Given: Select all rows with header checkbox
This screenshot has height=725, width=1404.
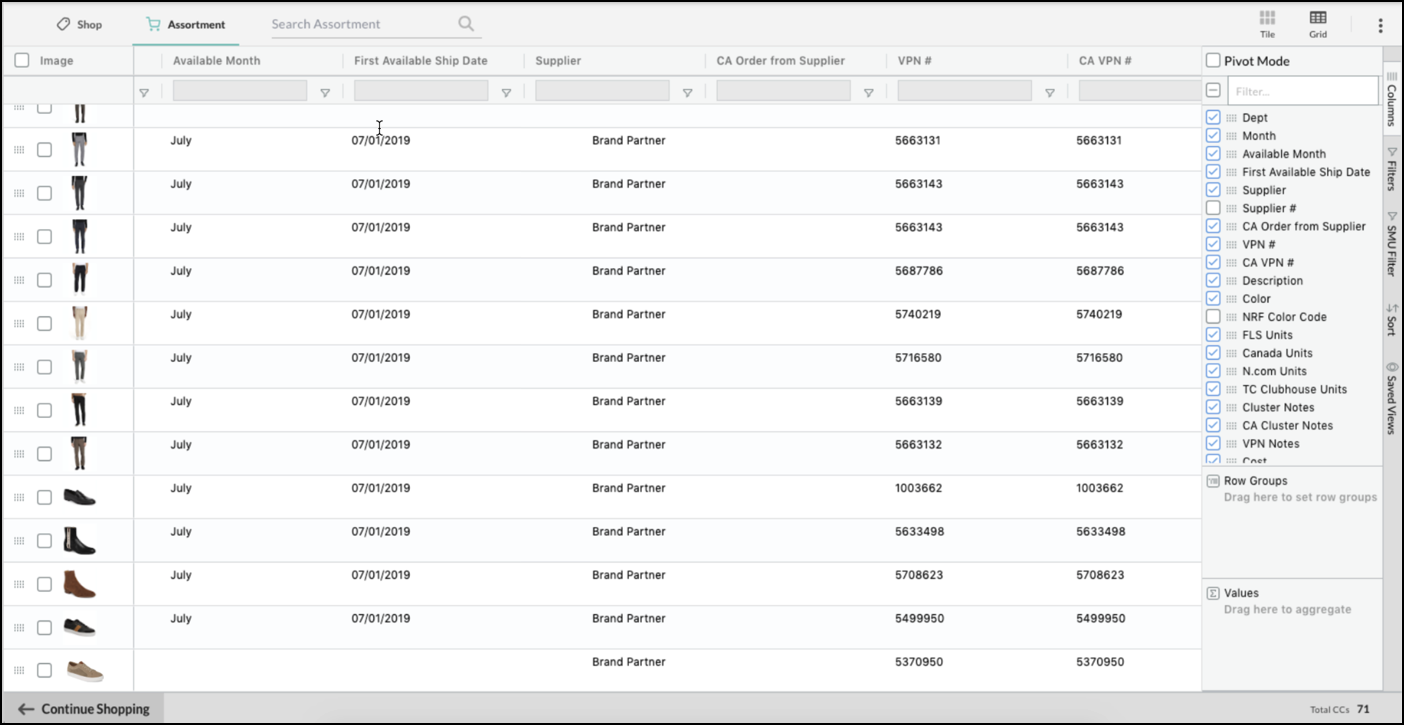Looking at the screenshot, I should pyautogui.click(x=22, y=61).
